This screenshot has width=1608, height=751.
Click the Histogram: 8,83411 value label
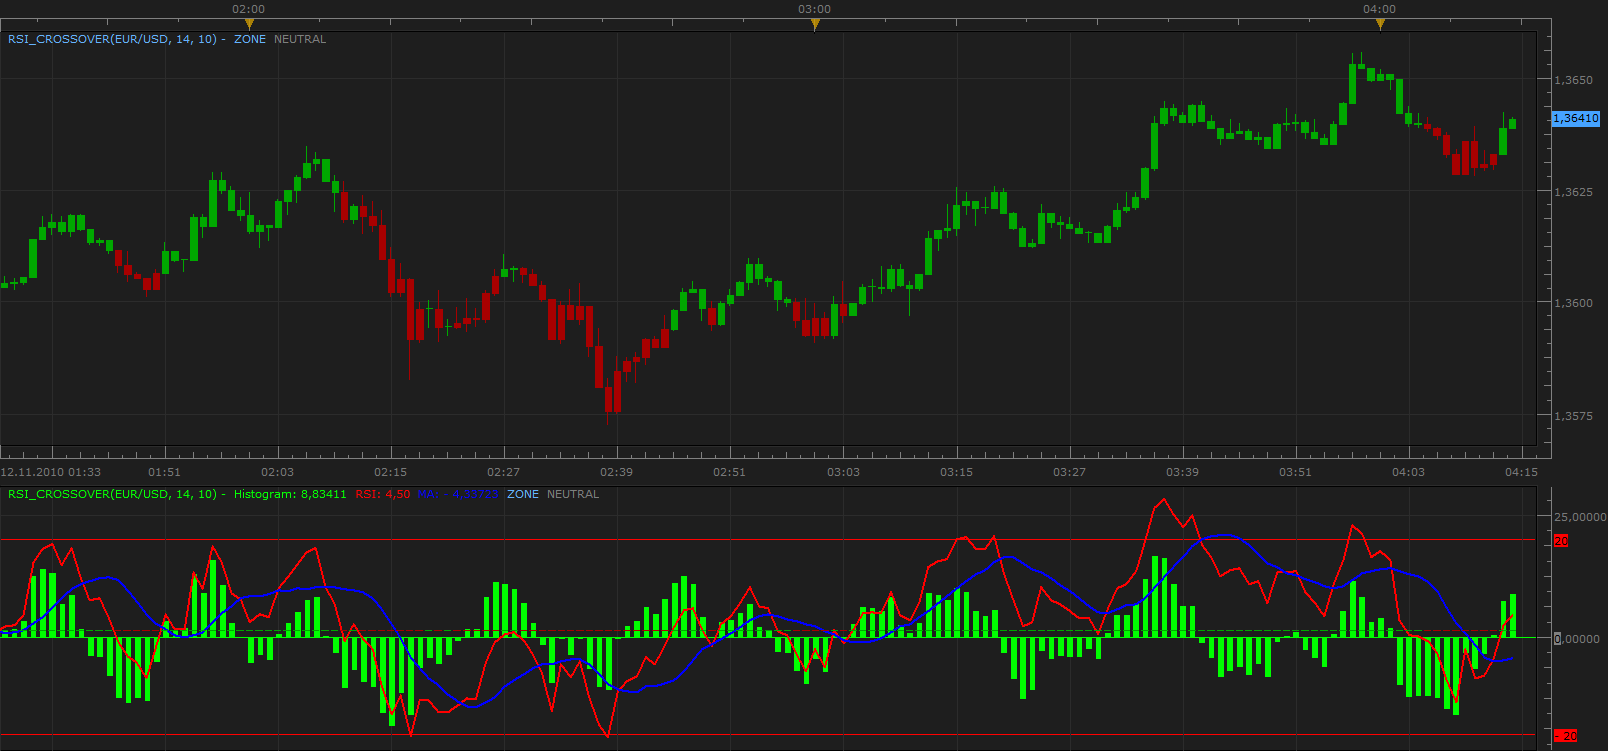pos(290,494)
